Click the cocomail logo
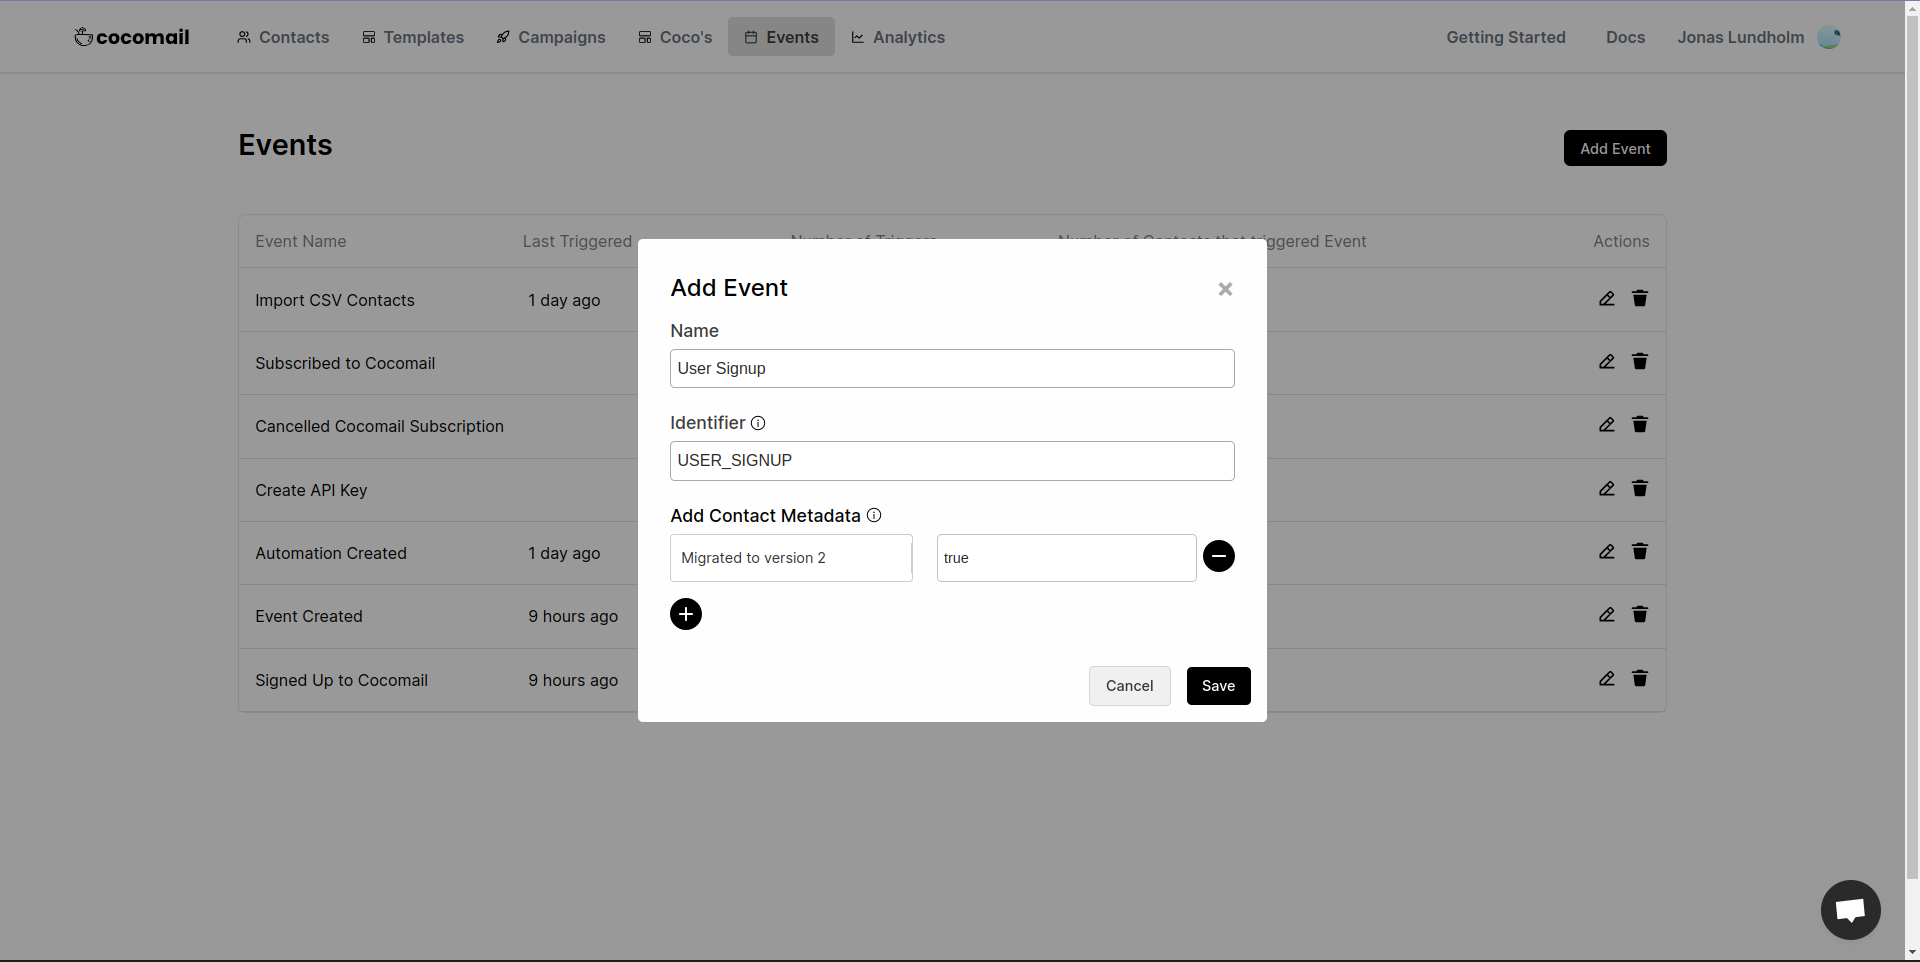Image resolution: width=1920 pixels, height=962 pixels. coord(132,37)
